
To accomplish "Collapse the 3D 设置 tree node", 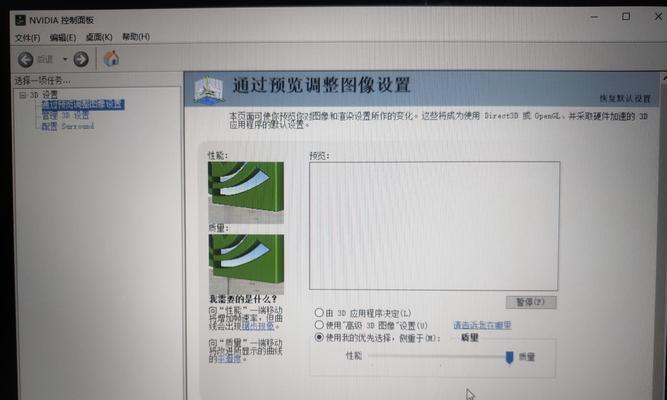I will click(x=22, y=95).
